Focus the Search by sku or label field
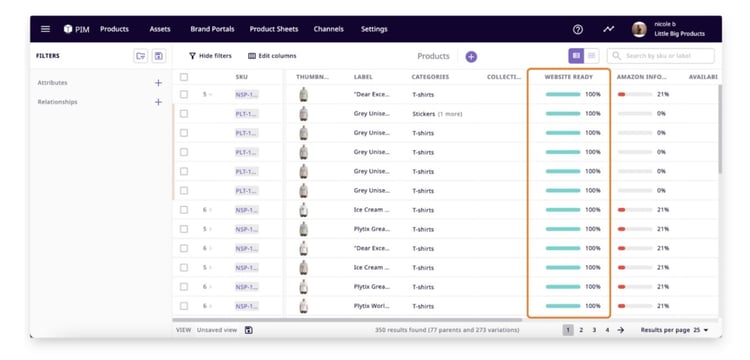This screenshot has height=360, width=750. coord(661,56)
